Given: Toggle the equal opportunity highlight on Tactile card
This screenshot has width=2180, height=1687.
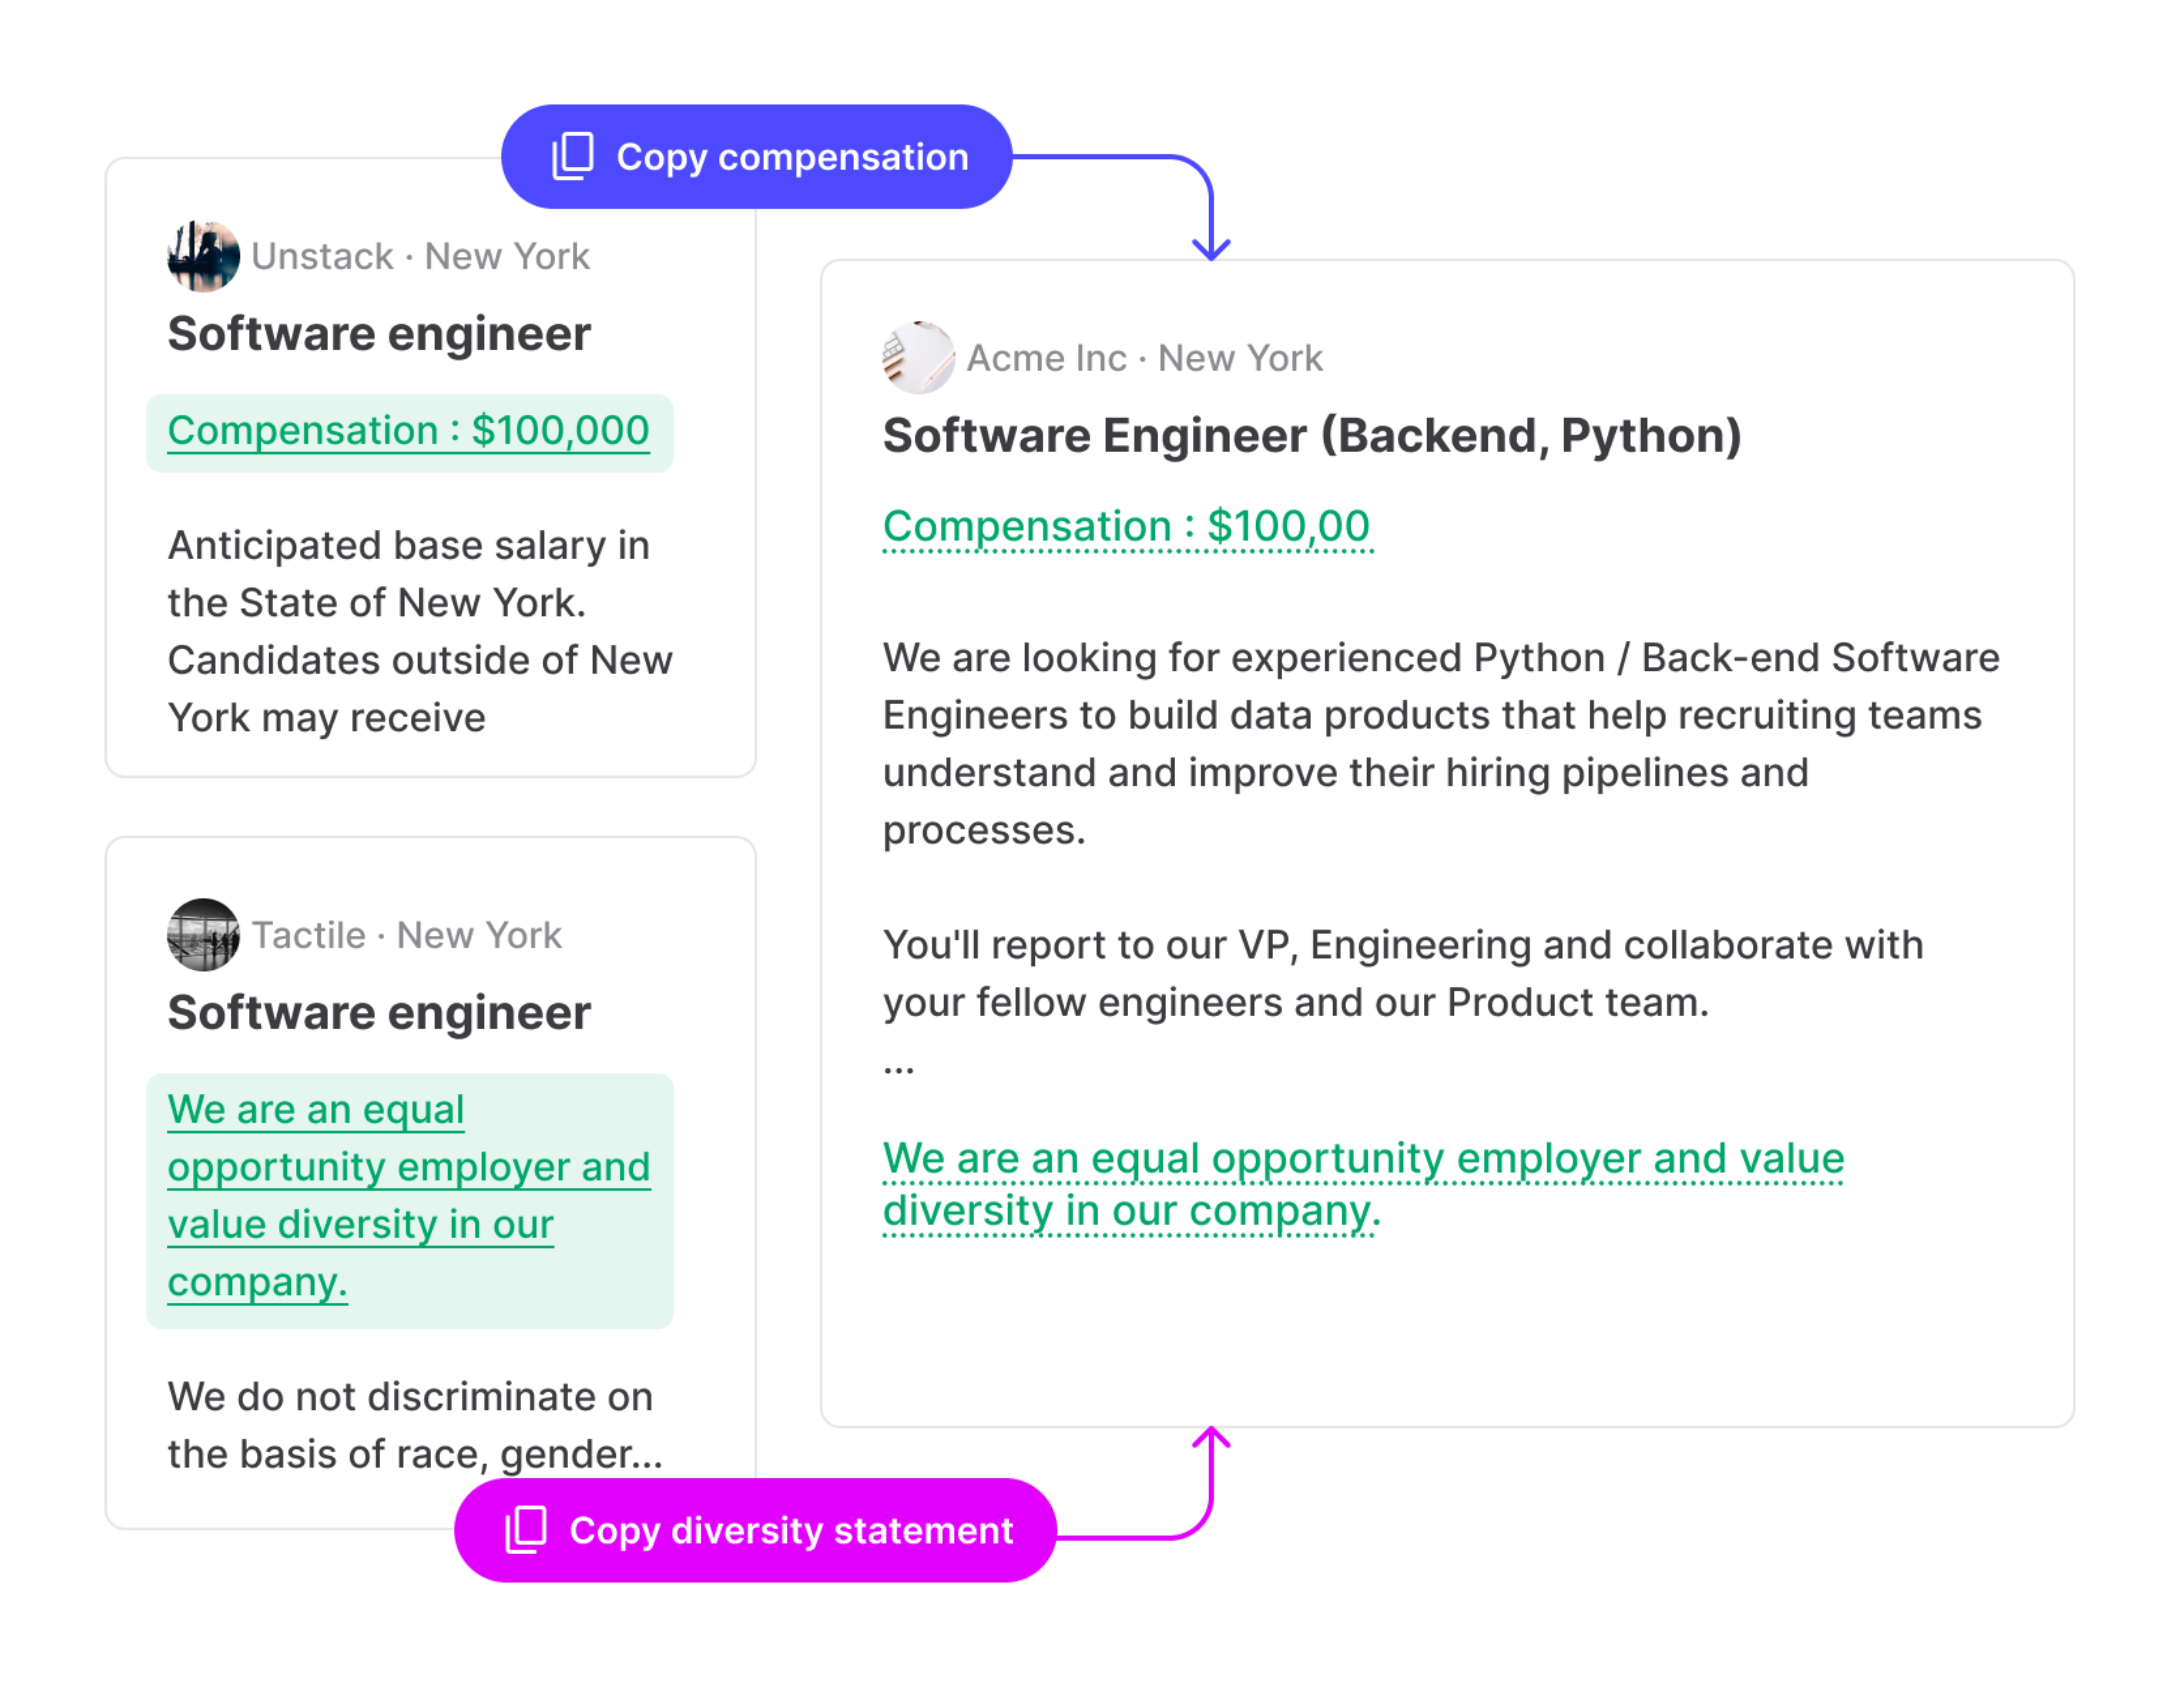Looking at the screenshot, I should (x=409, y=1195).
